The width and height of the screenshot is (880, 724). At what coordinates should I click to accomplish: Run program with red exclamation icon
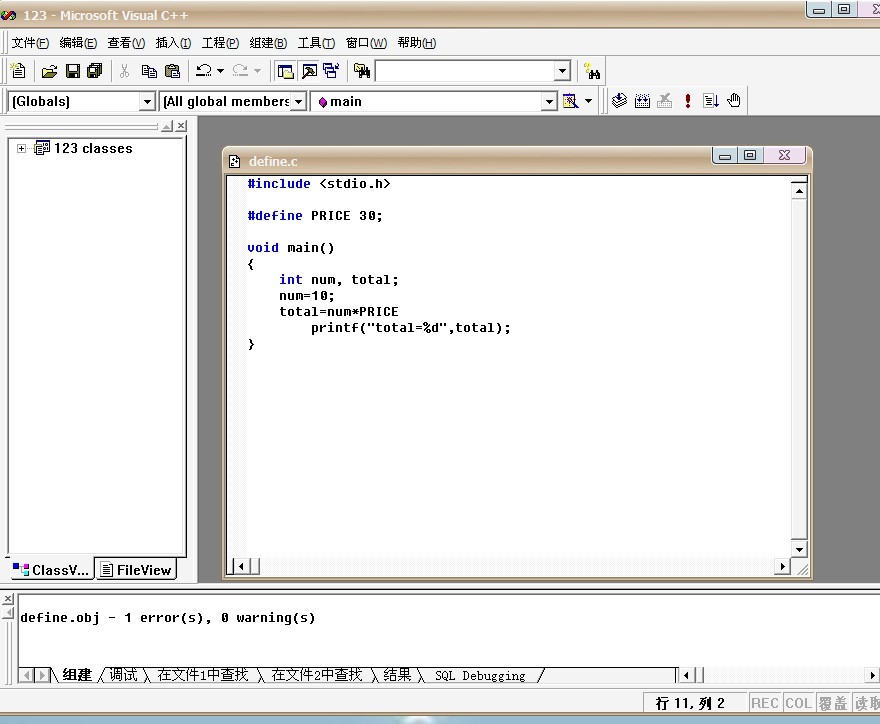pyautogui.click(x=688, y=100)
